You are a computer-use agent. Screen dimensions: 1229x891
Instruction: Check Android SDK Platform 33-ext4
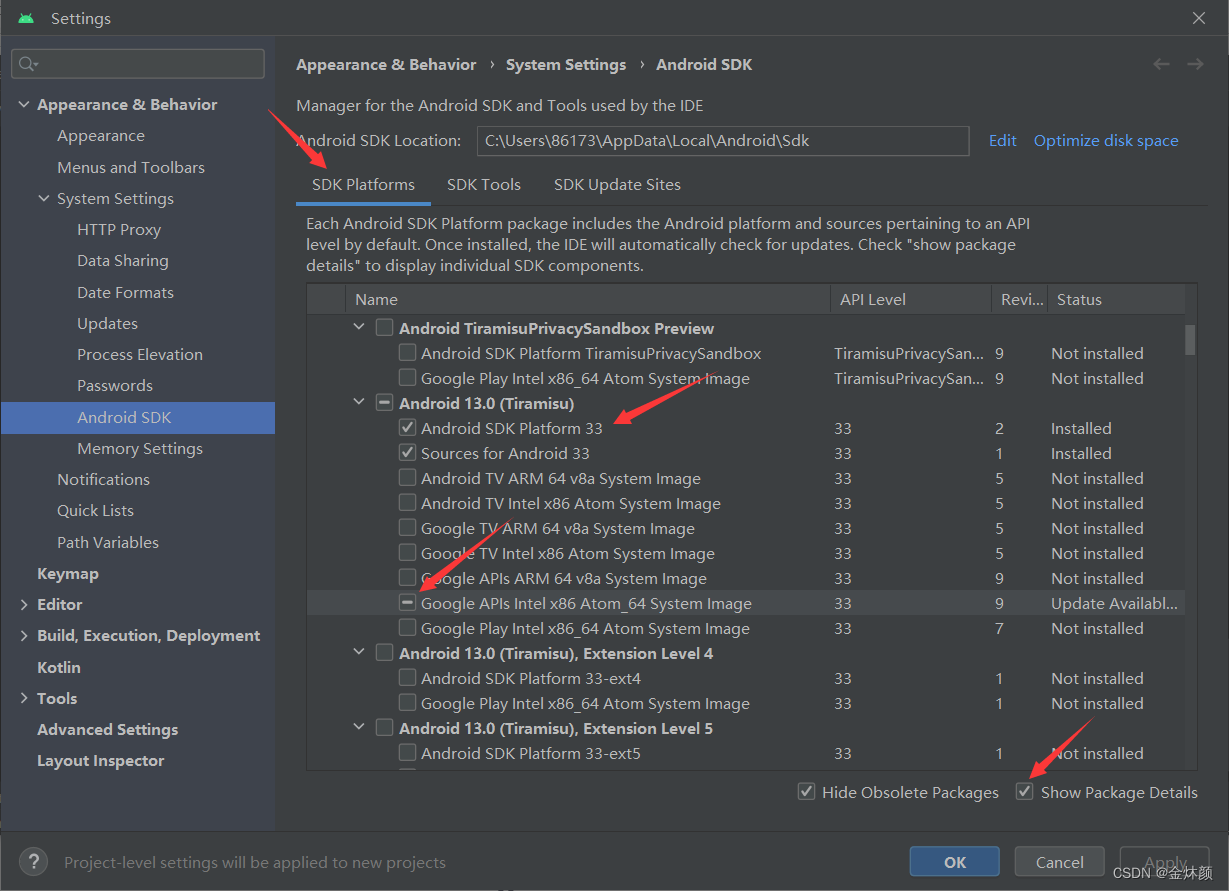tap(408, 678)
